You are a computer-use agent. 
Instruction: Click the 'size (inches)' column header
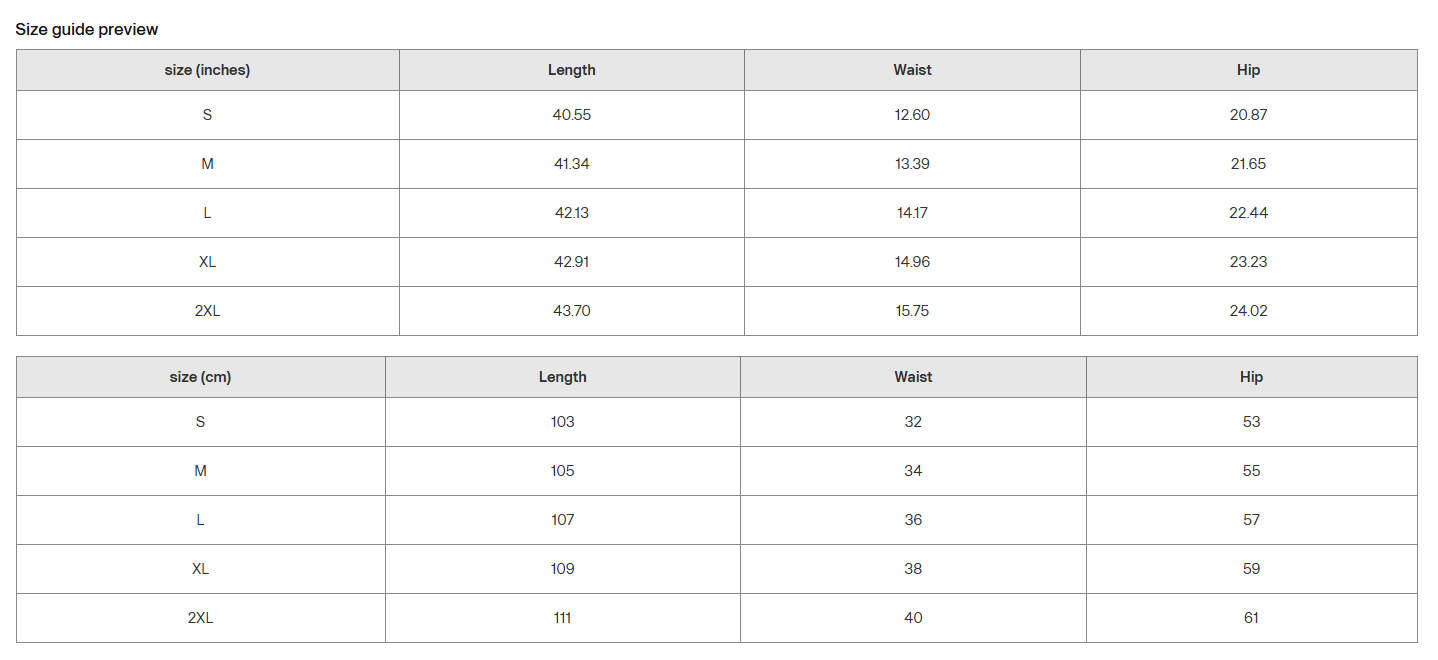pyautogui.click(x=207, y=70)
